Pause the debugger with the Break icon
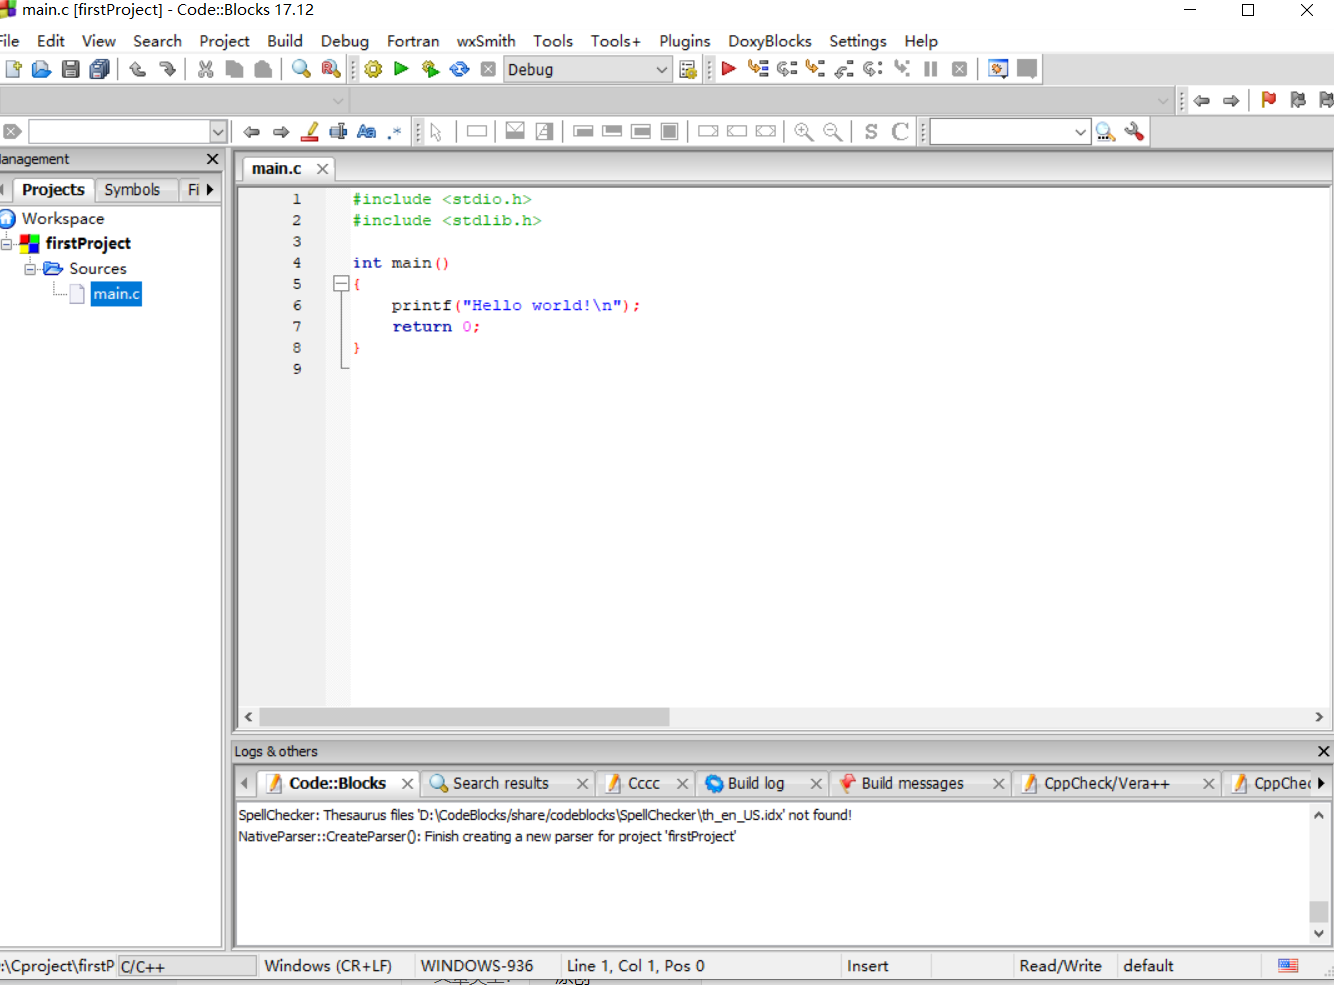1334x985 pixels. tap(930, 69)
